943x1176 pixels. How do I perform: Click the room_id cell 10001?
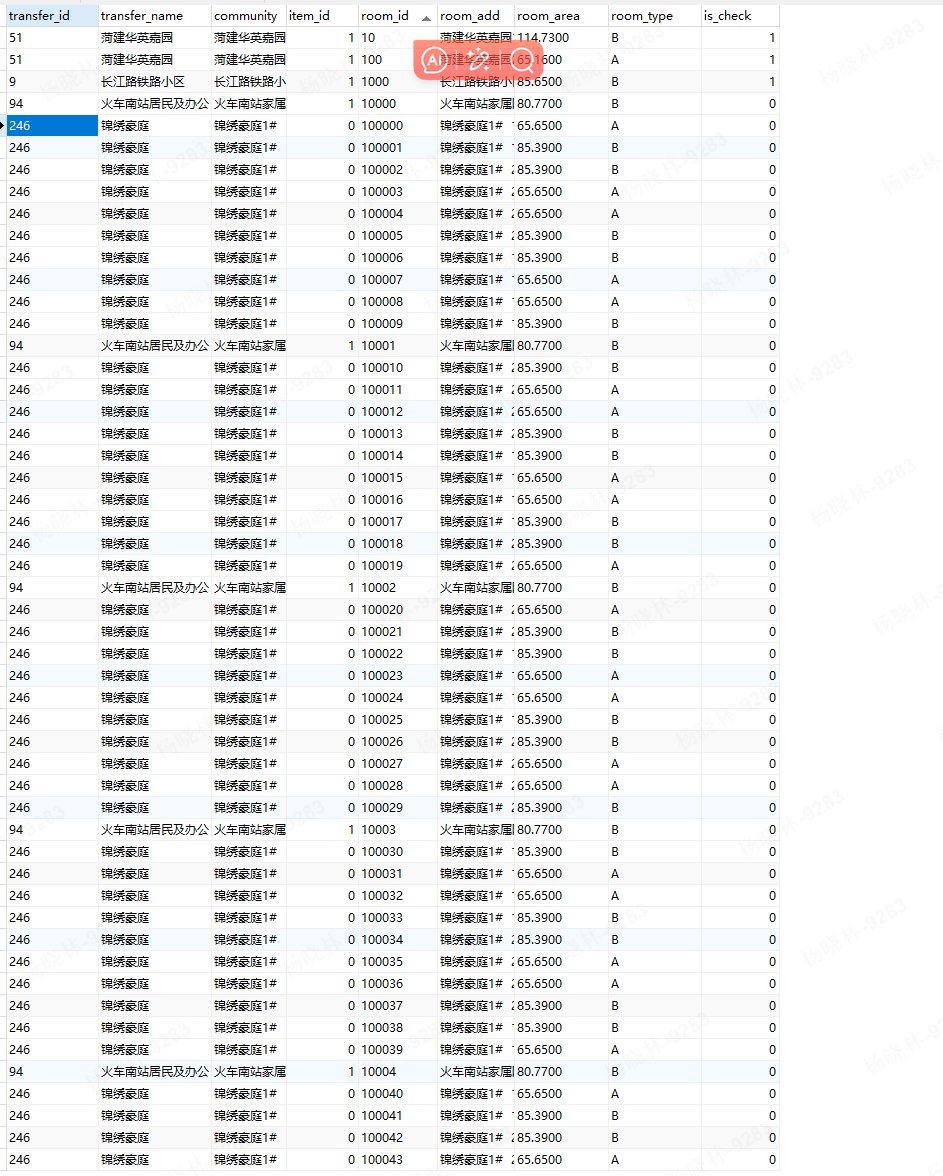(x=378, y=346)
